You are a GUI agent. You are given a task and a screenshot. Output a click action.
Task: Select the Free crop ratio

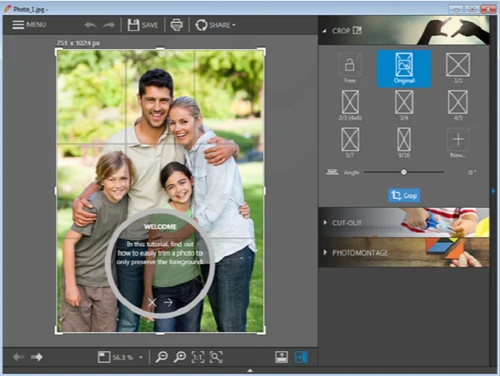pos(350,69)
